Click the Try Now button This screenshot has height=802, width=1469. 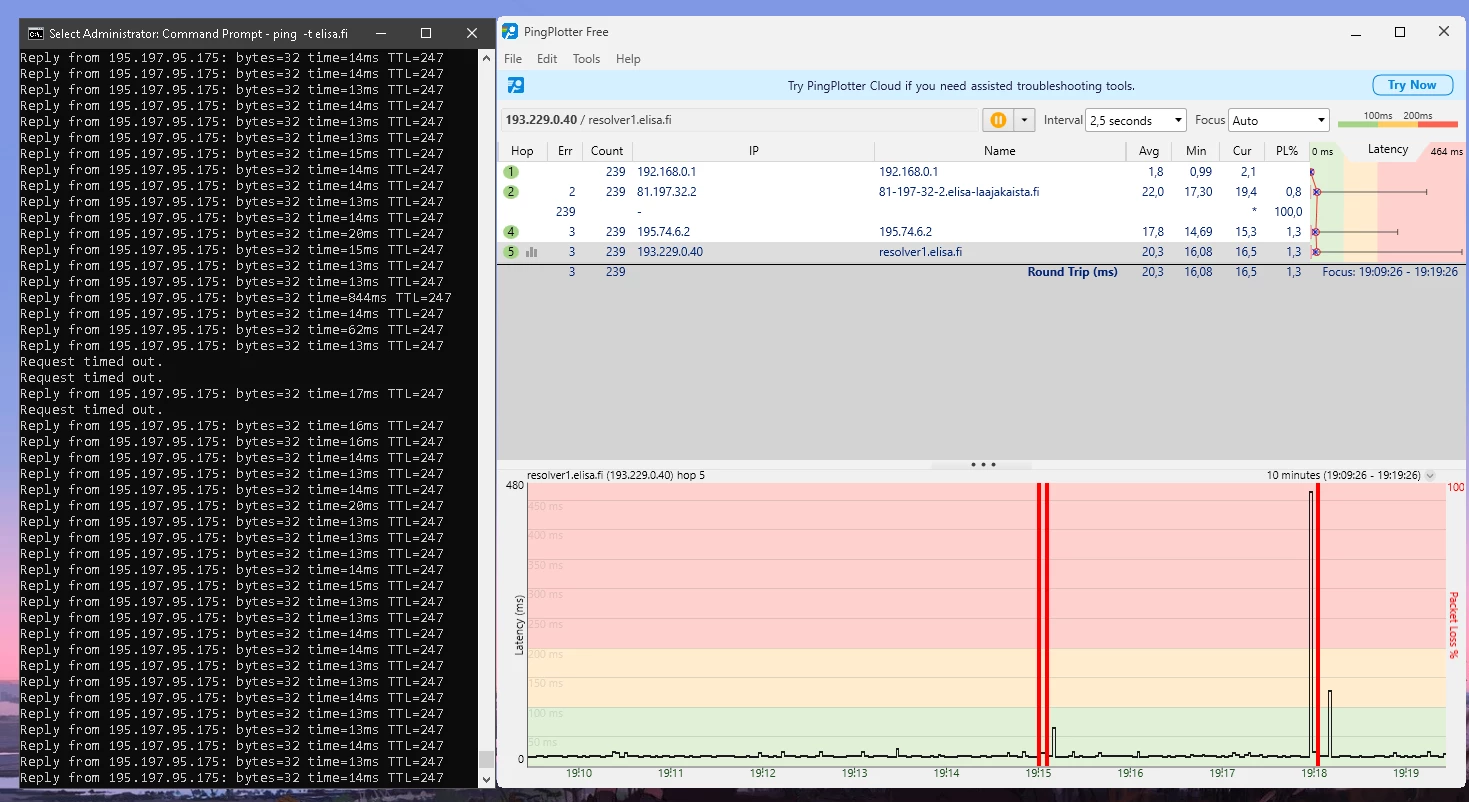click(x=1411, y=85)
